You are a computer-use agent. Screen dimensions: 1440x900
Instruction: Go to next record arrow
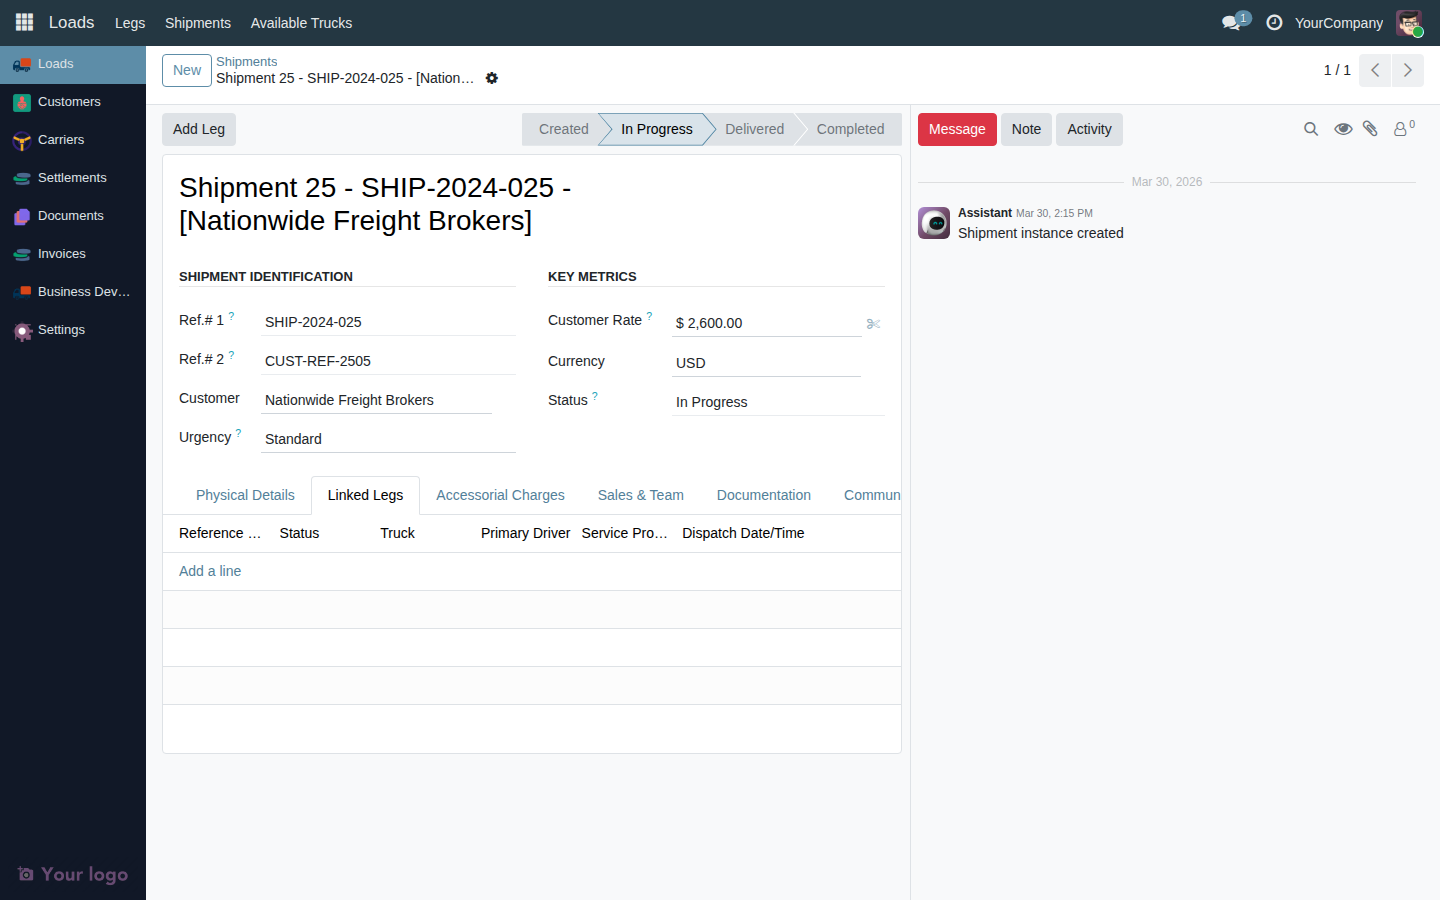click(1408, 70)
